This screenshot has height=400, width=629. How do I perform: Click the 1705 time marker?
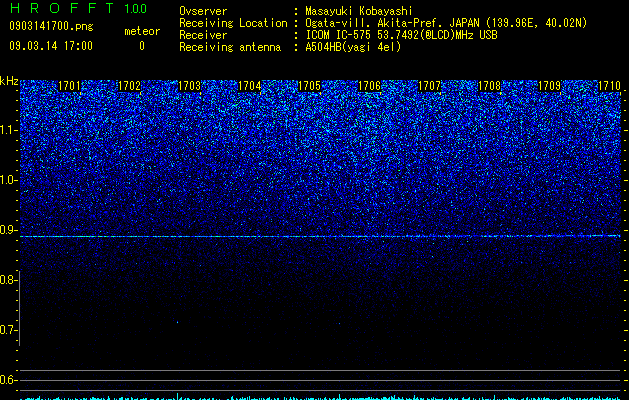tap(309, 86)
